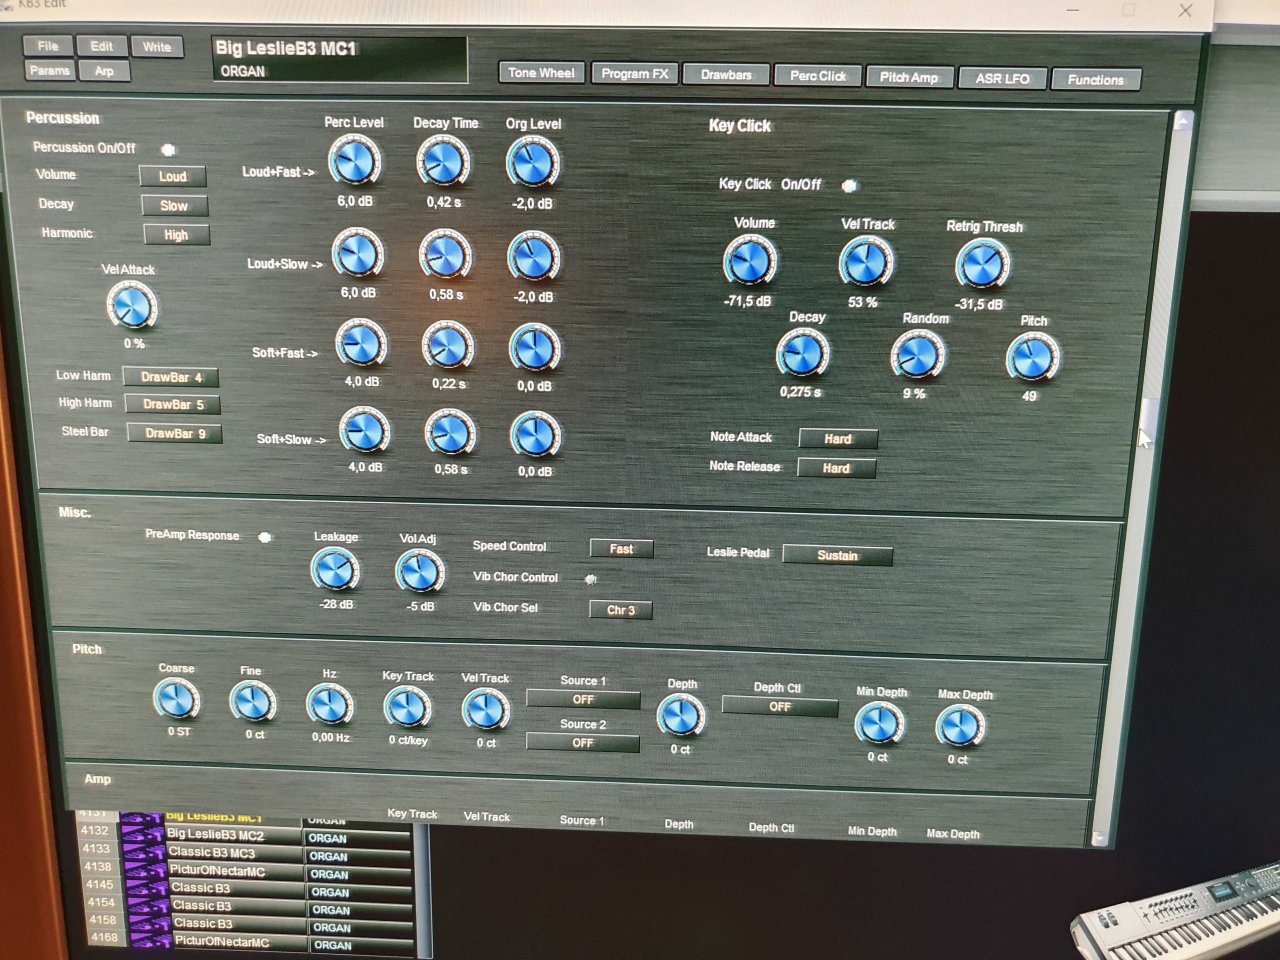Switch to the Functions tab

1096,79
